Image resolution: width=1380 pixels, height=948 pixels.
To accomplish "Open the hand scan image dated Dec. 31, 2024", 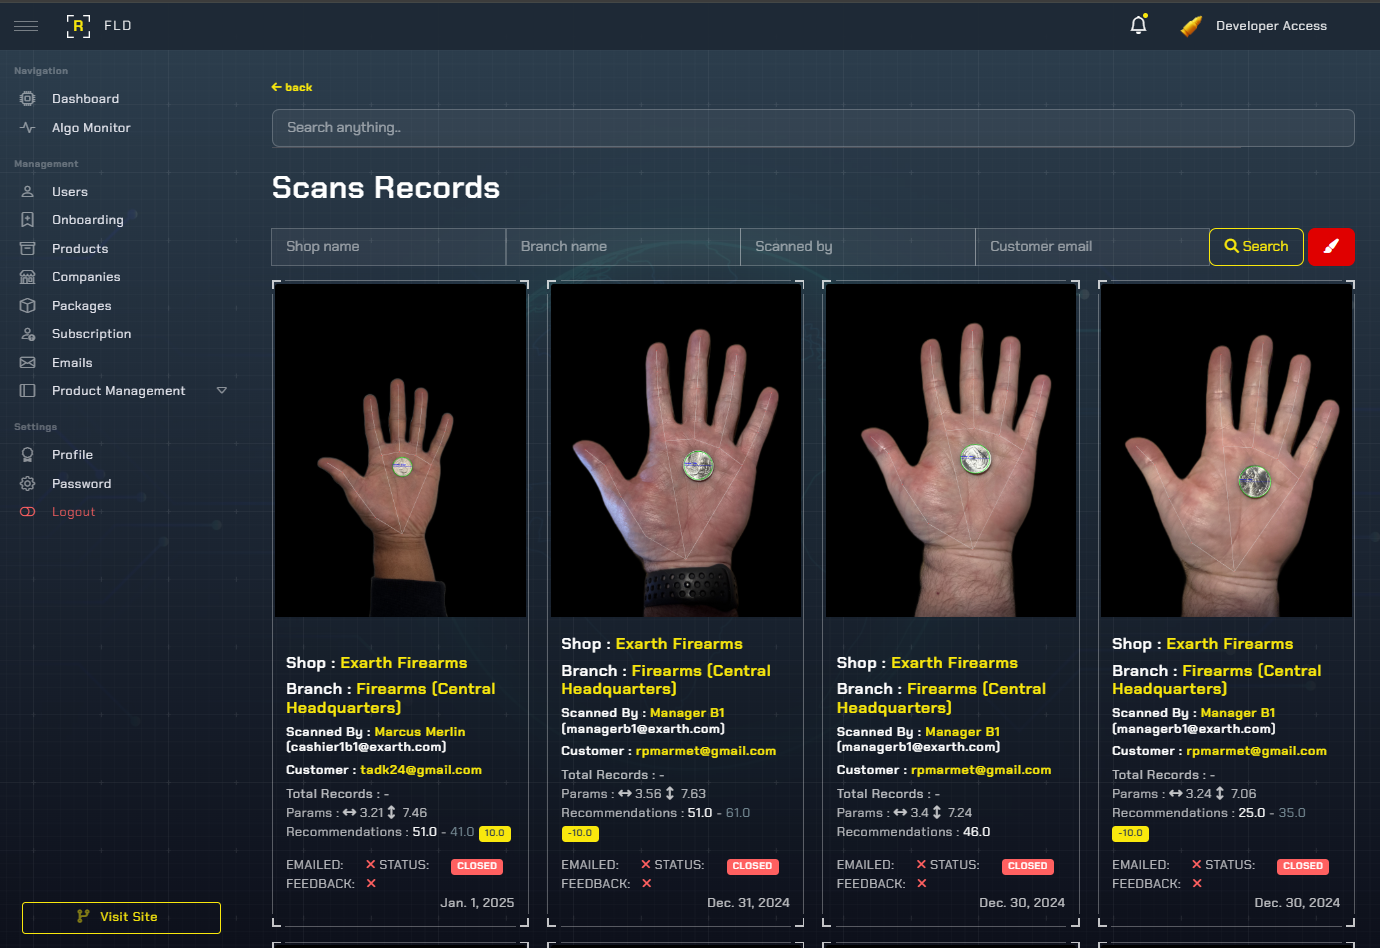I will coord(676,450).
